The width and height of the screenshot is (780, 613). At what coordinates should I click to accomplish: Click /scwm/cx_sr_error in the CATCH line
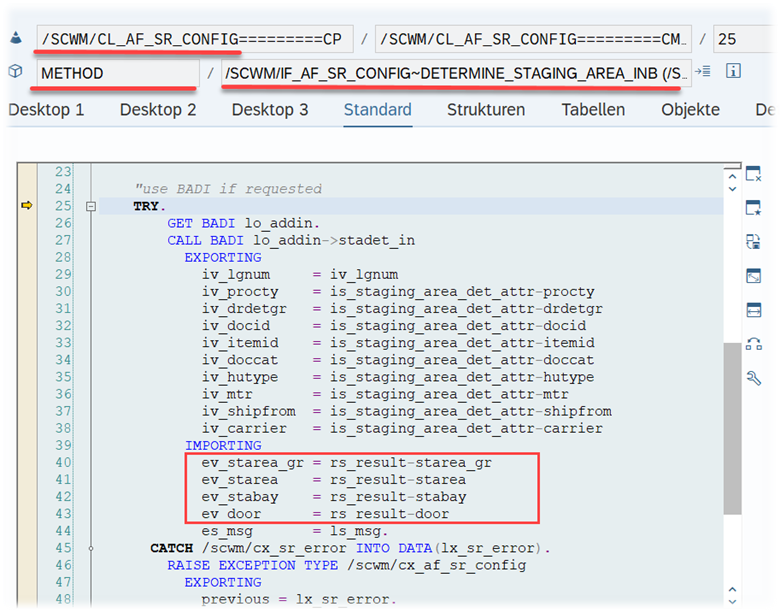274,548
